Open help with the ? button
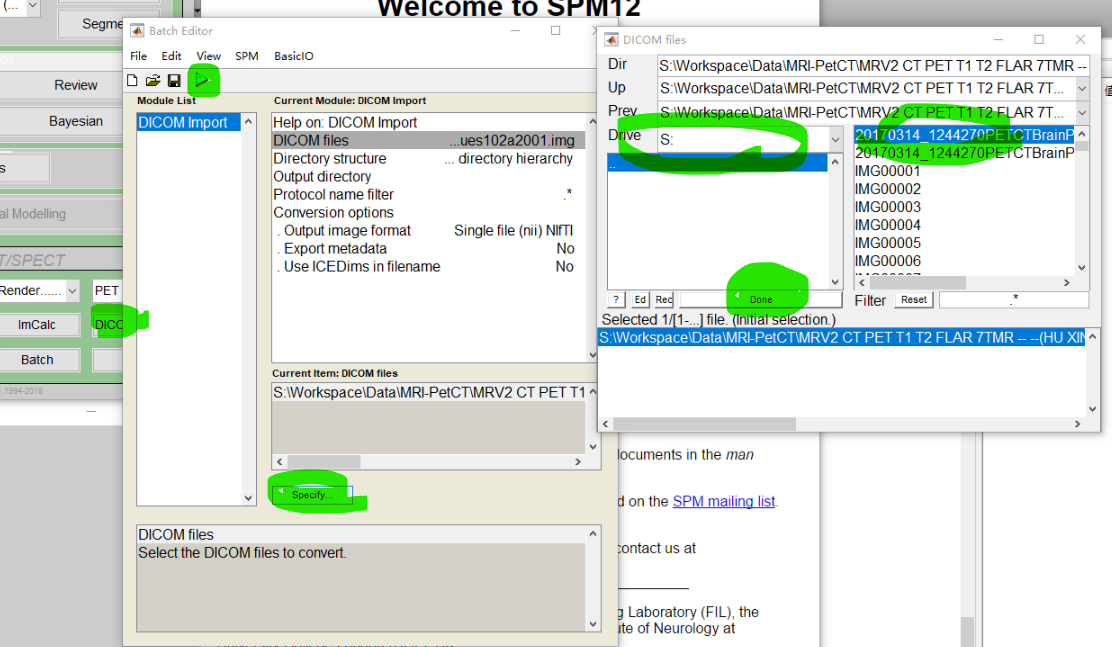 [x=615, y=299]
